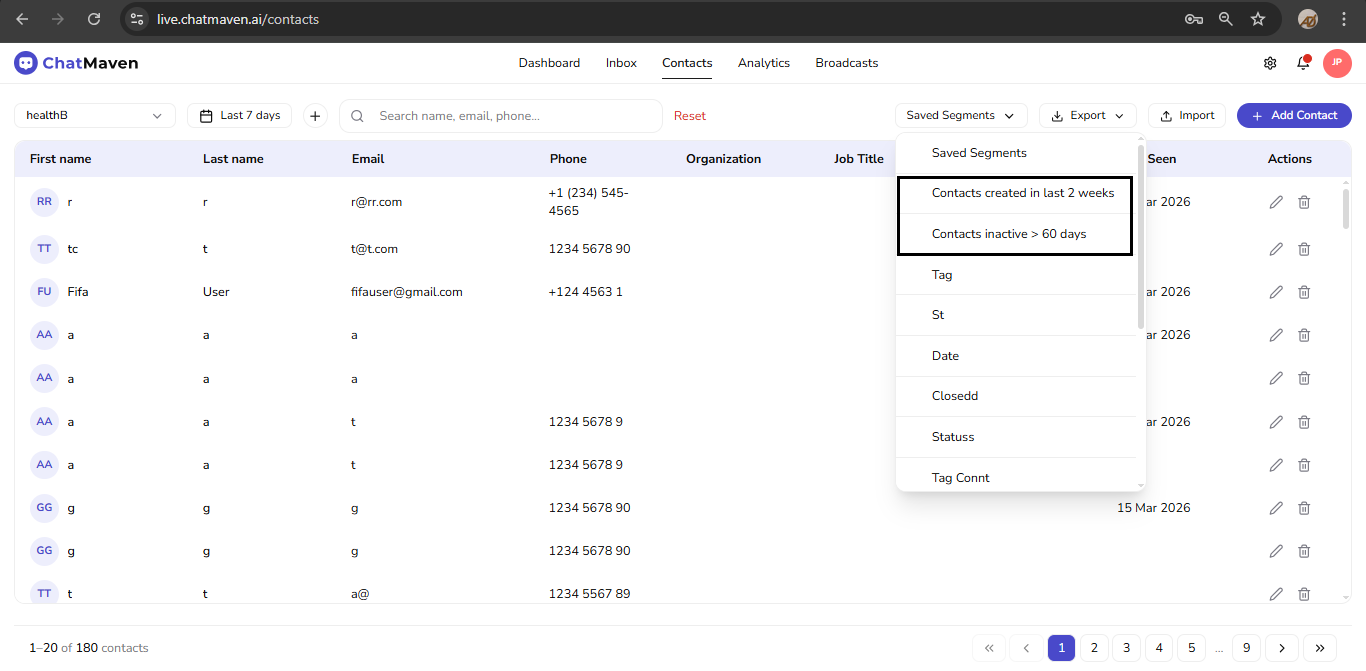Open the settings gear
1366x671 pixels.
pyautogui.click(x=1269, y=63)
